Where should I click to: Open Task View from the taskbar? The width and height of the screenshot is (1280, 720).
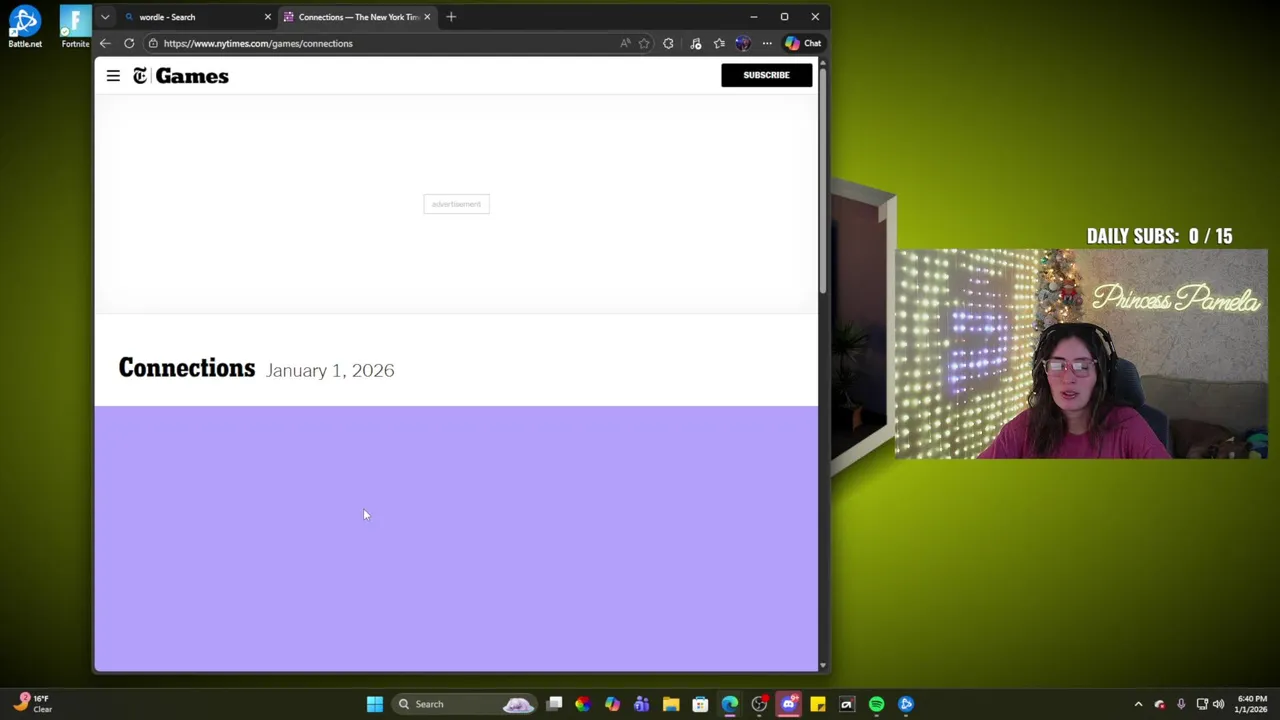554,704
